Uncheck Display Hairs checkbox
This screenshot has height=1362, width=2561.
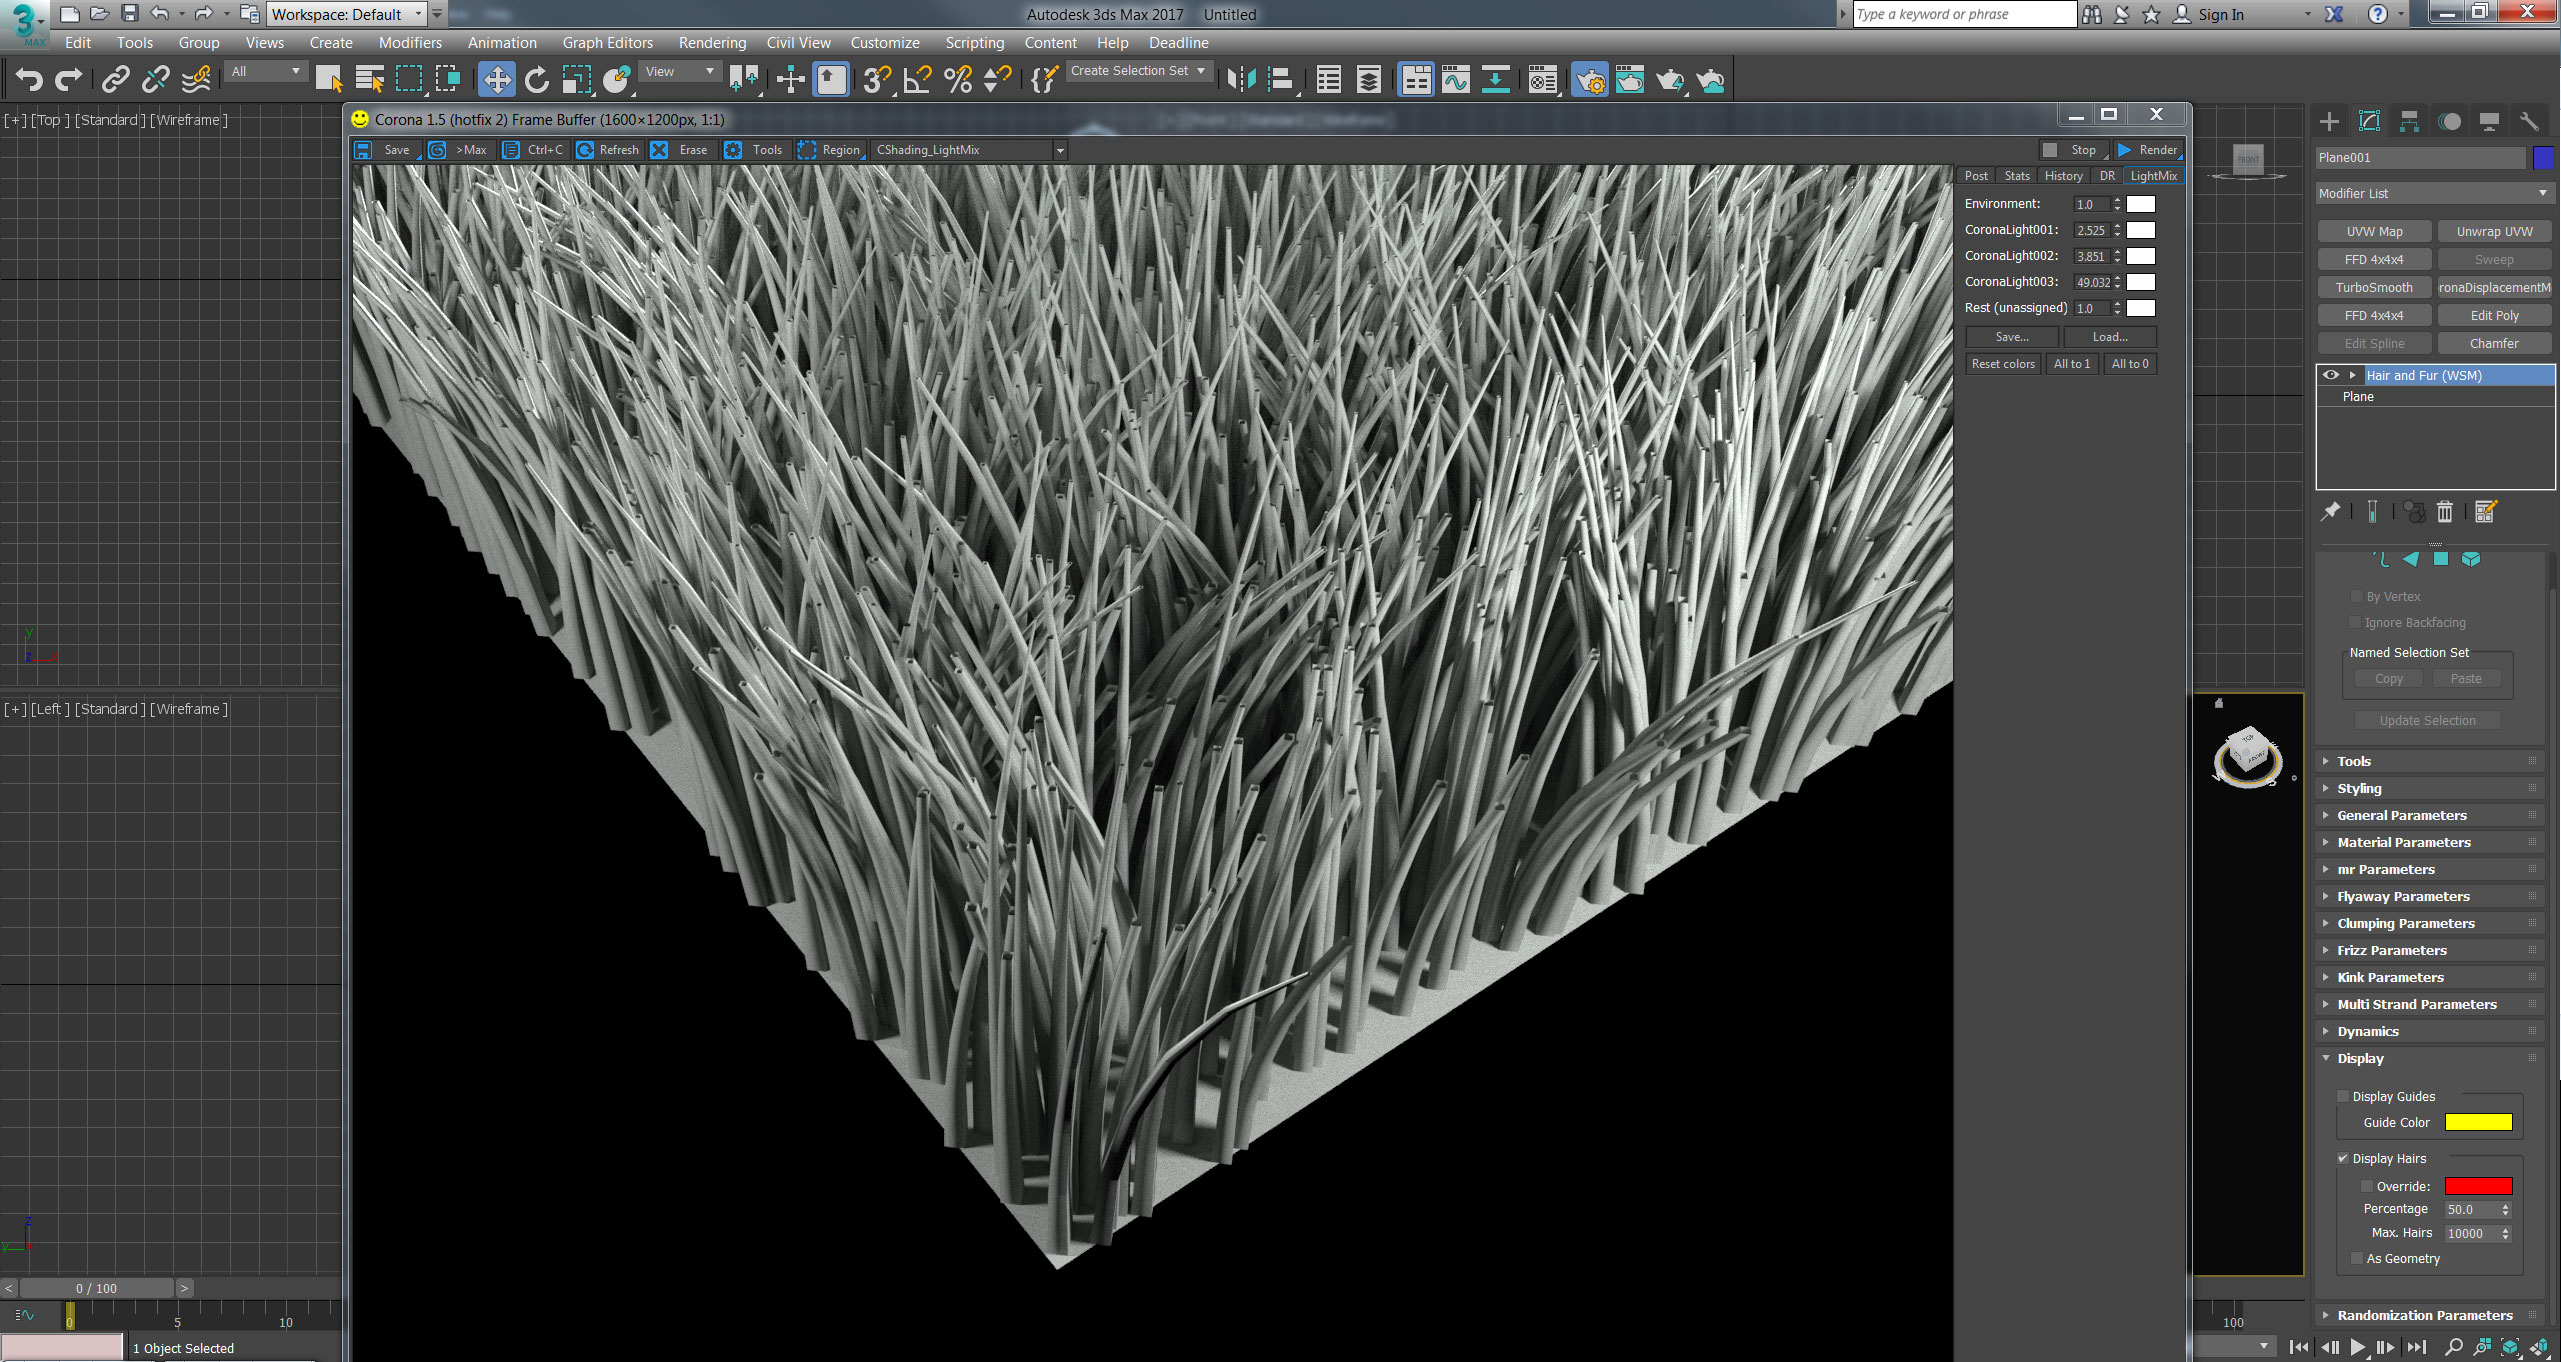[x=2343, y=1159]
